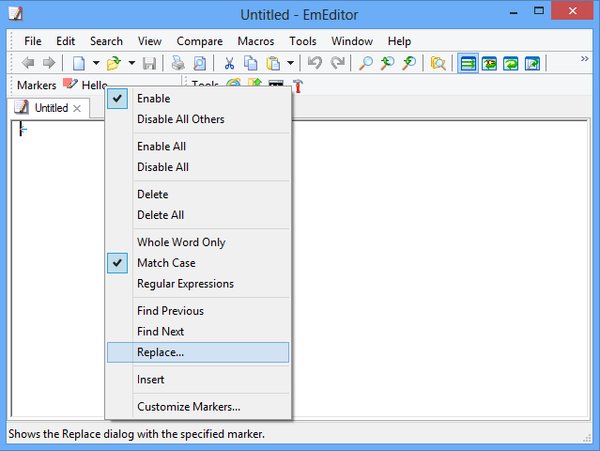Image resolution: width=600 pixels, height=451 pixels.
Task: Toggle the checked Match Case option
Action: [198, 263]
